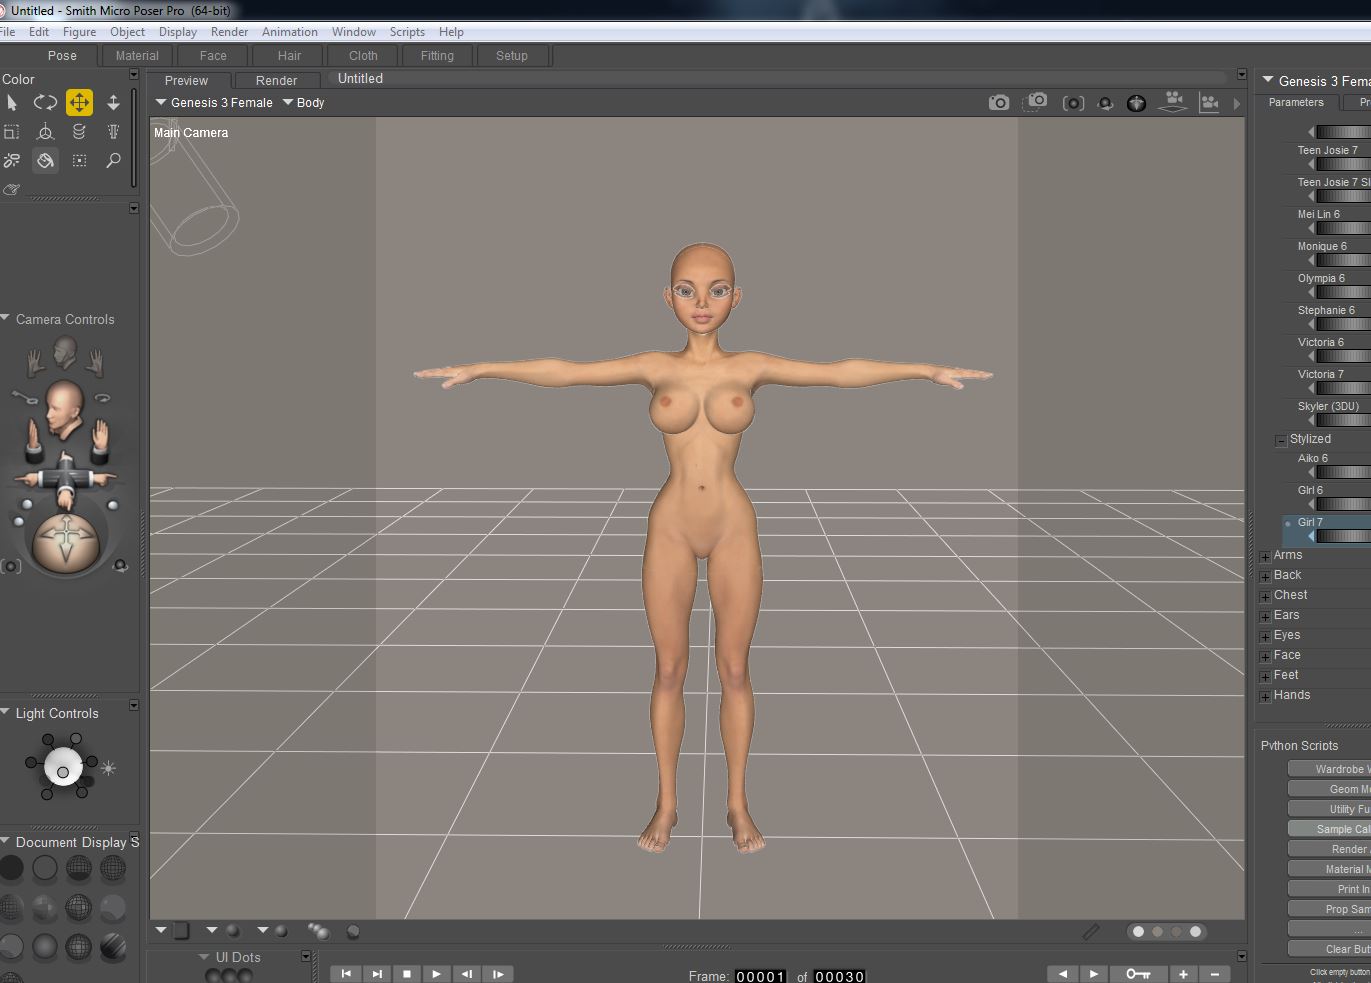The width and height of the screenshot is (1371, 983).
Task: Switch to the Render document tab
Action: tap(276, 80)
